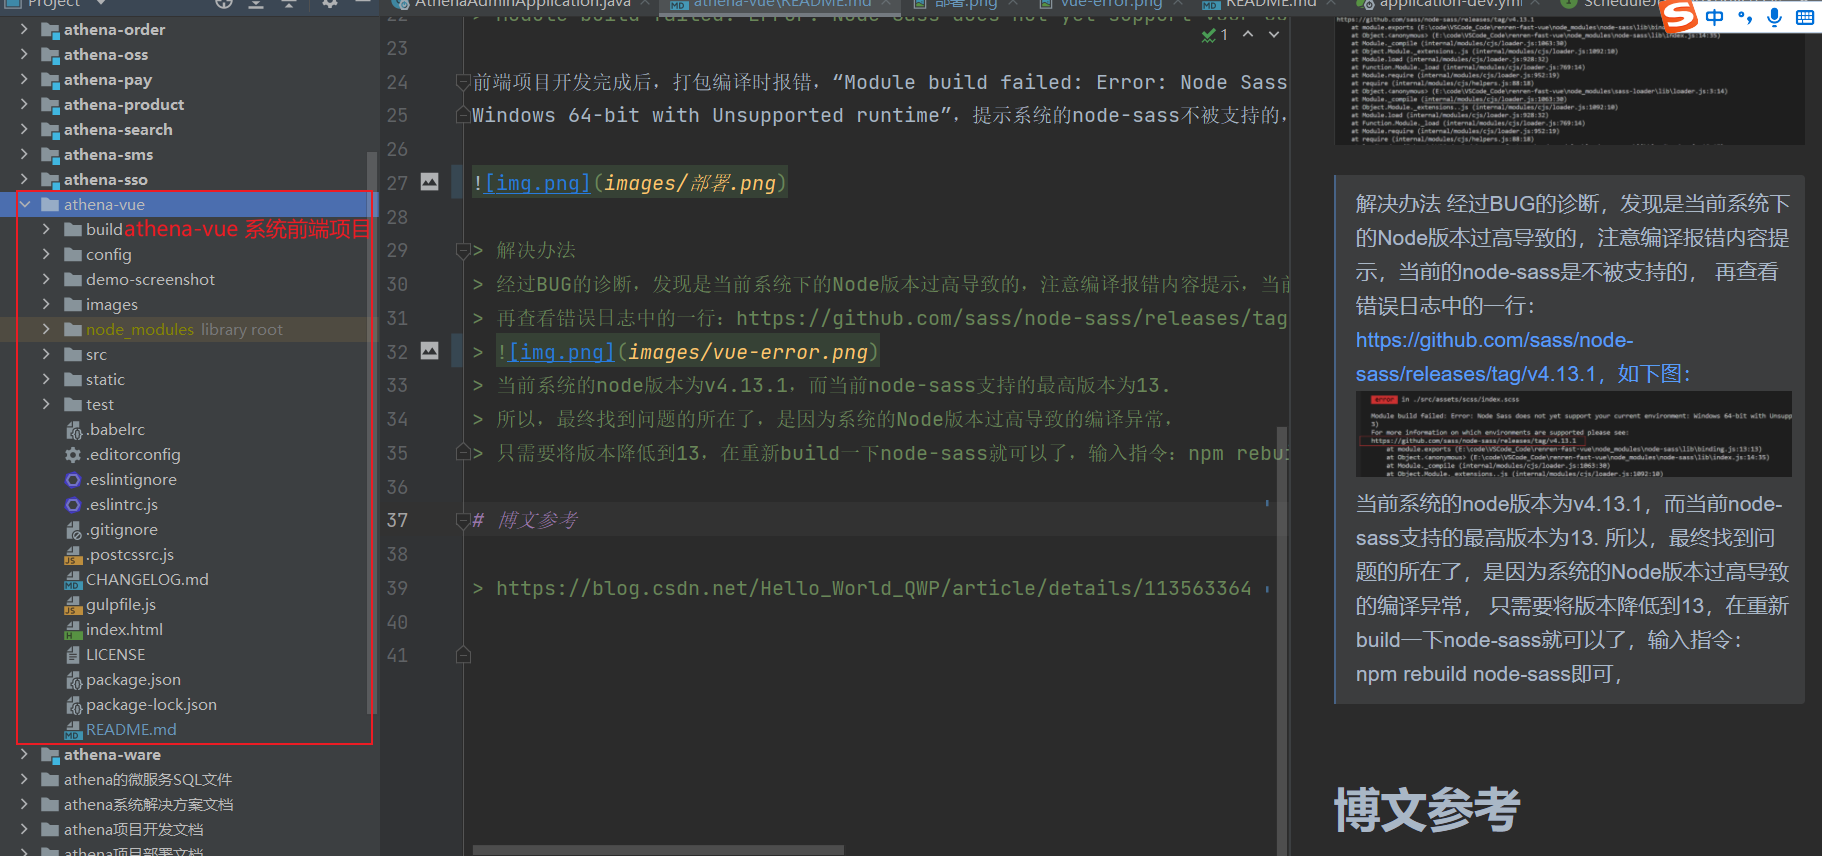
Task: Expand the athena-oss module
Action: (24, 54)
